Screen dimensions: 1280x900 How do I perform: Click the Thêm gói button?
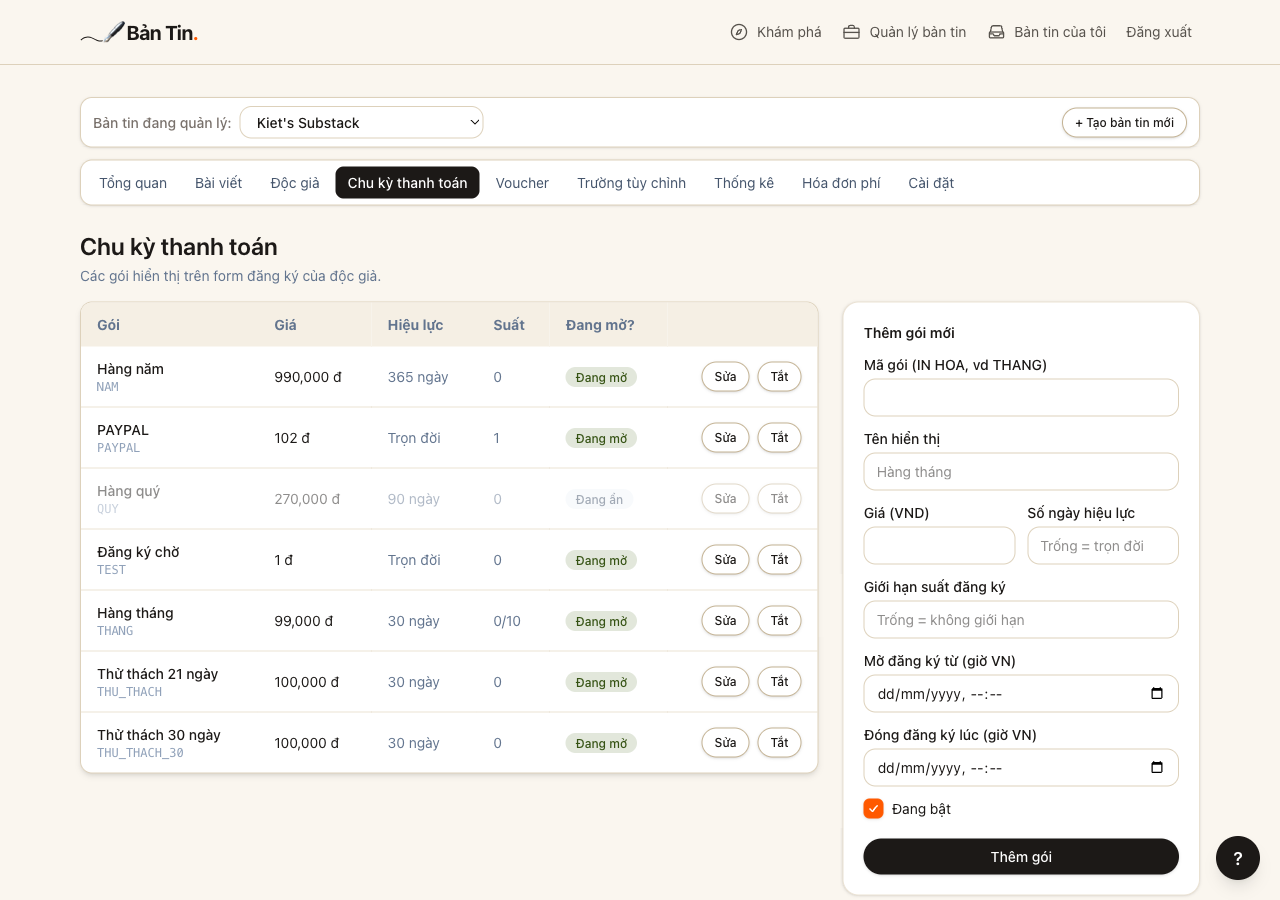point(1021,857)
